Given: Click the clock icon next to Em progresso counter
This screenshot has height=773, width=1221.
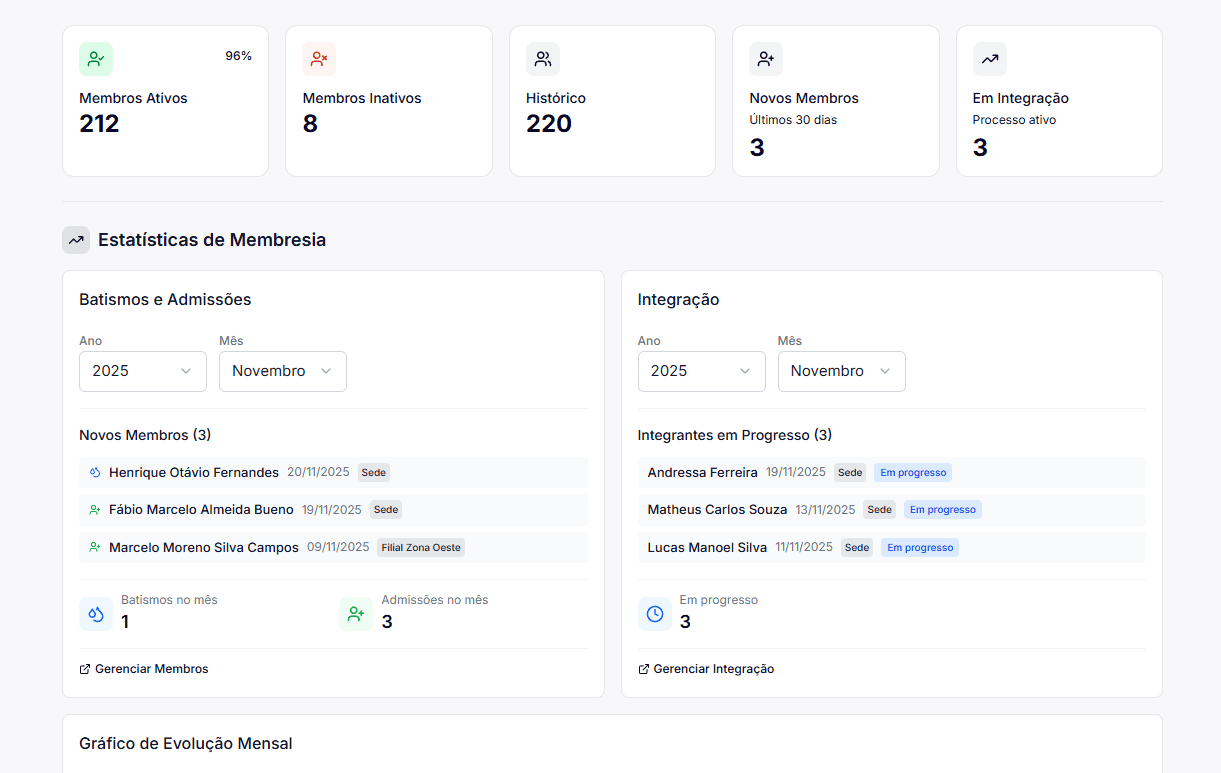Looking at the screenshot, I should coord(654,614).
